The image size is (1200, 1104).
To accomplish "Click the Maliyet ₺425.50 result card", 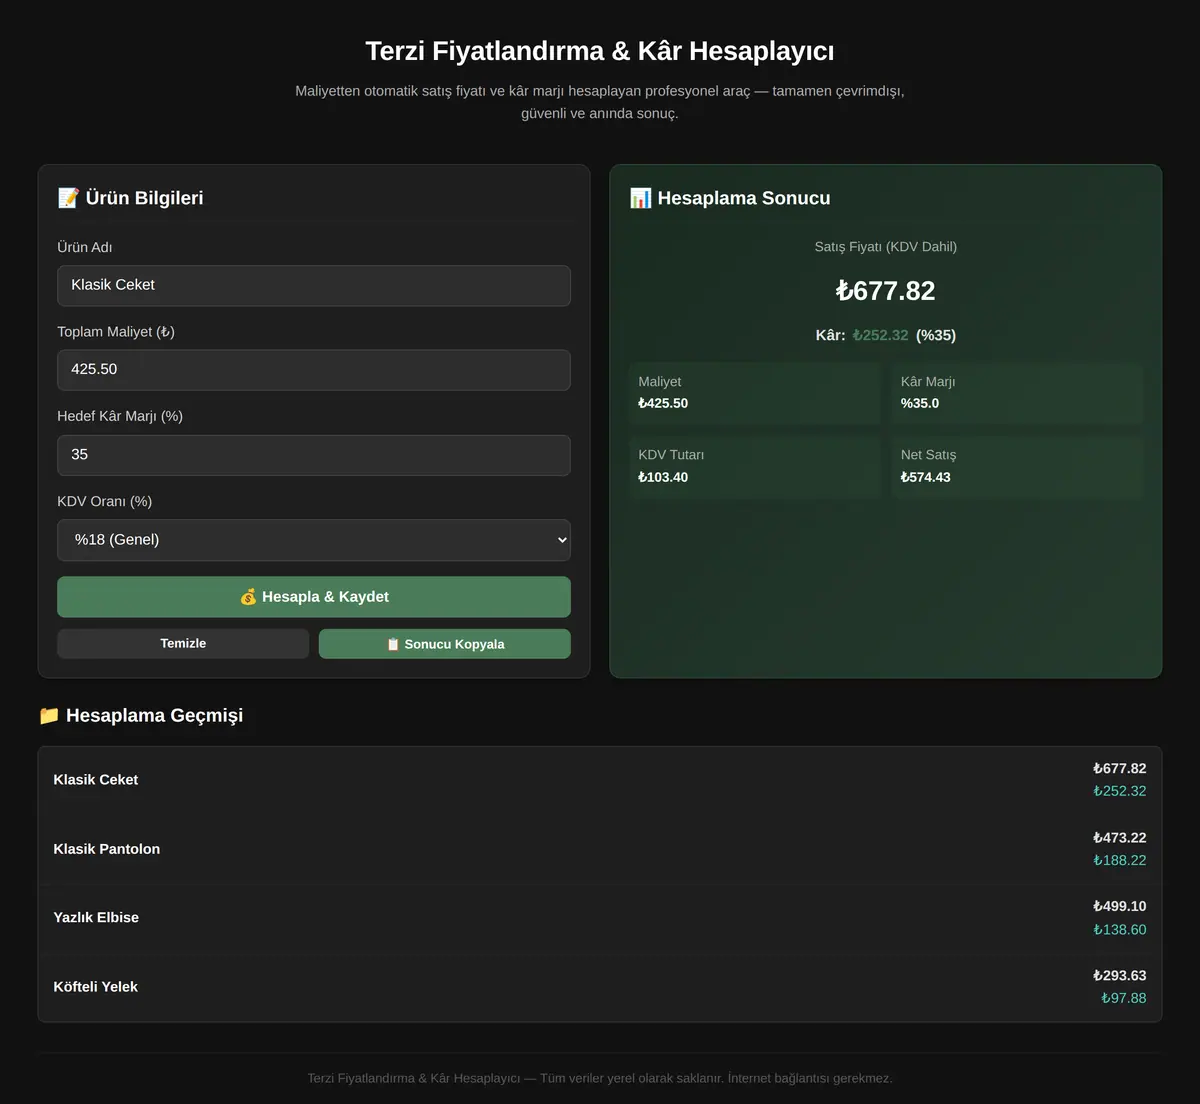I will point(755,393).
